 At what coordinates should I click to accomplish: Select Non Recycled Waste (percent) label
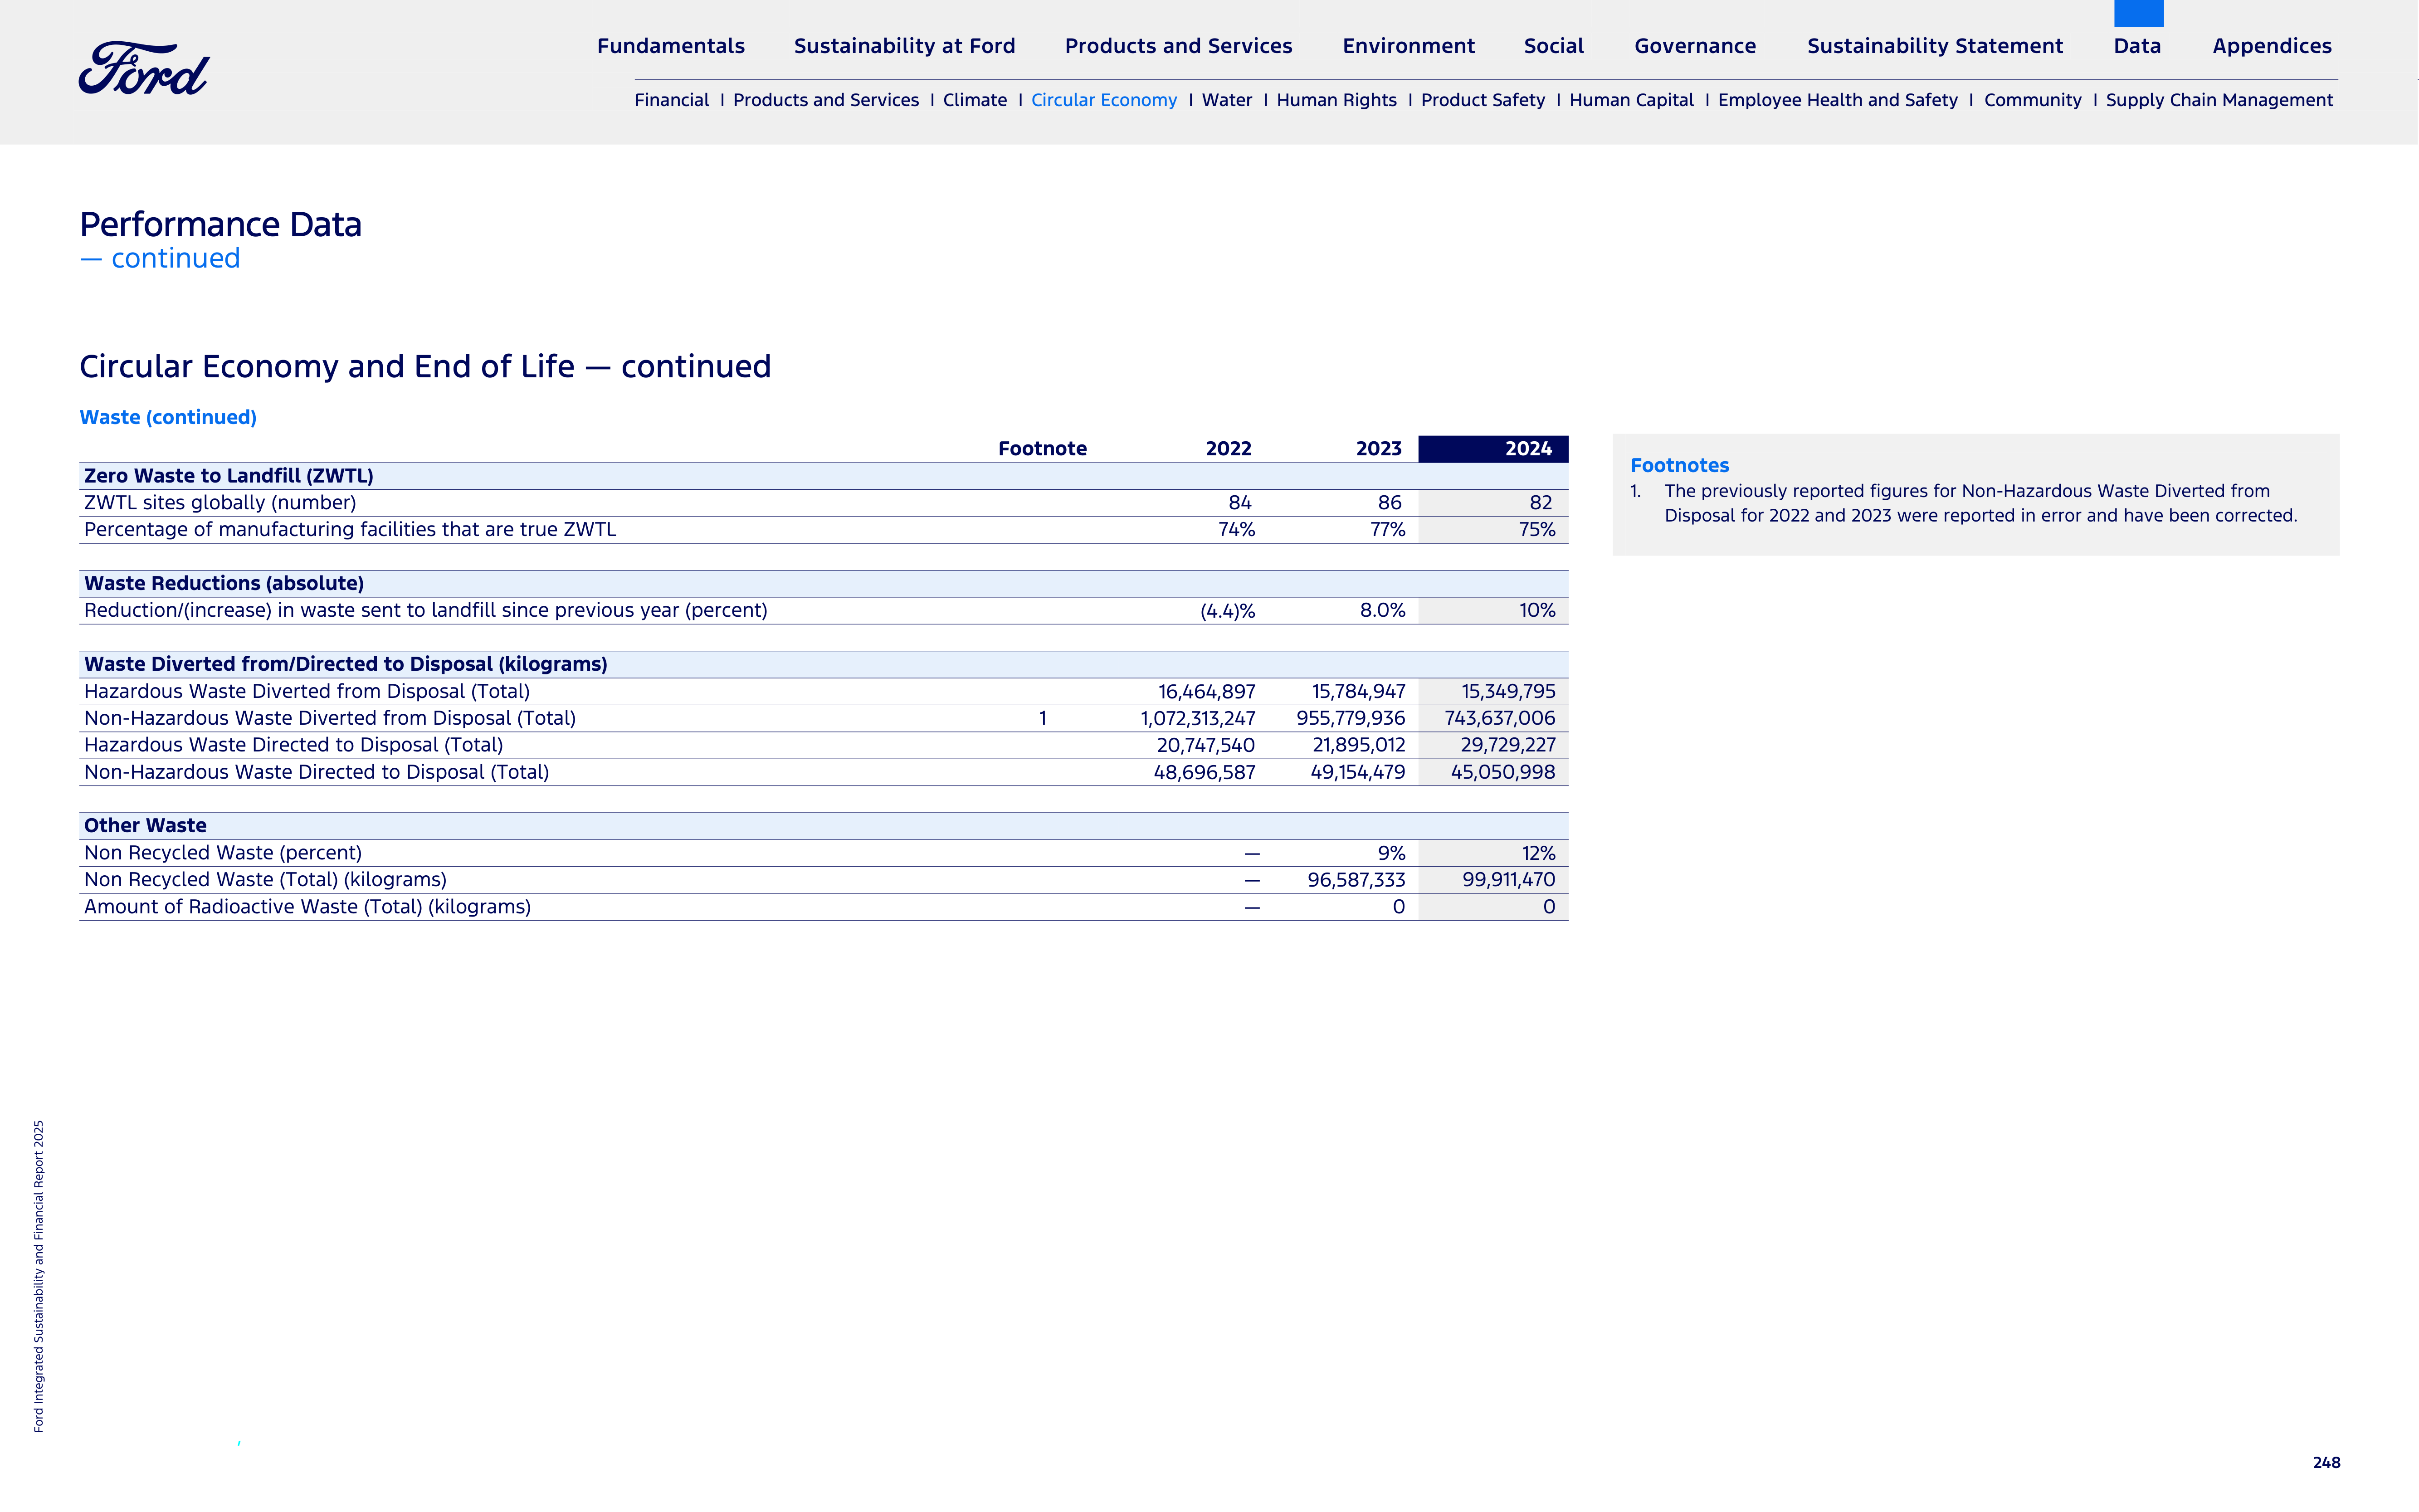pos(223,853)
